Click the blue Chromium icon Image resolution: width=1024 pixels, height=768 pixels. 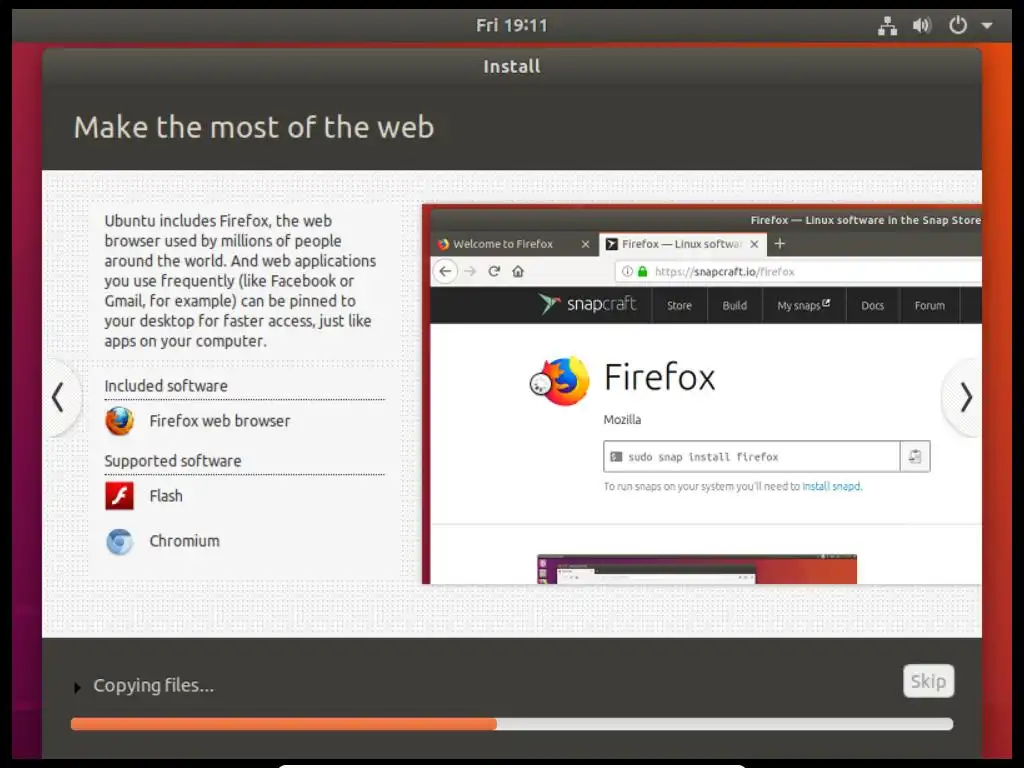click(x=120, y=541)
